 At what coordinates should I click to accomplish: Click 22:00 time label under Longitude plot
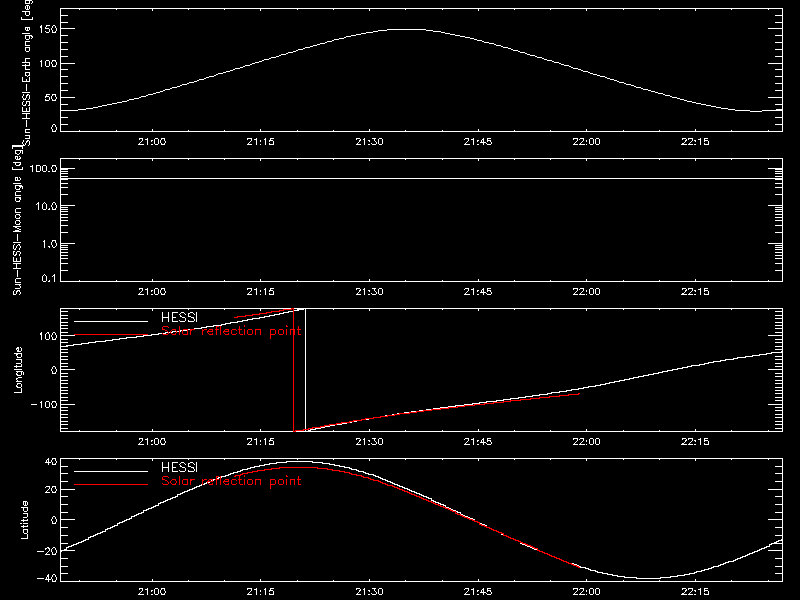[586, 441]
